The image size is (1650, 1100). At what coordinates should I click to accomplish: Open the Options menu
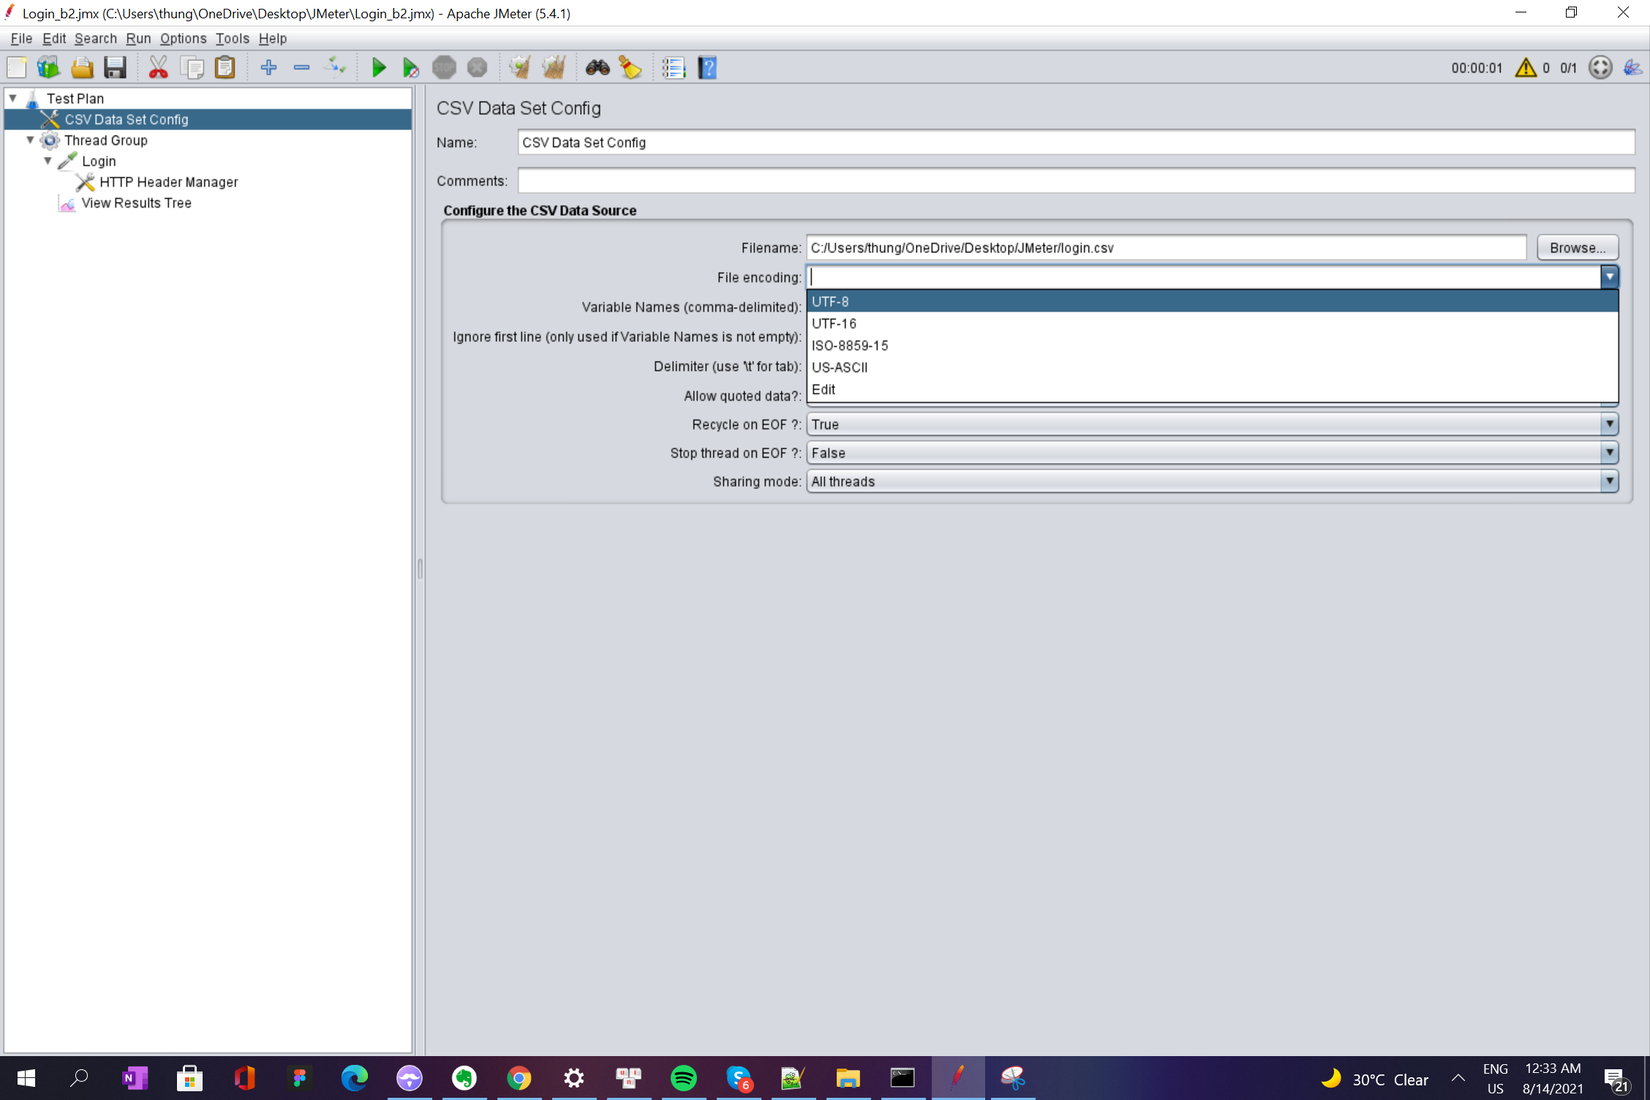(183, 38)
